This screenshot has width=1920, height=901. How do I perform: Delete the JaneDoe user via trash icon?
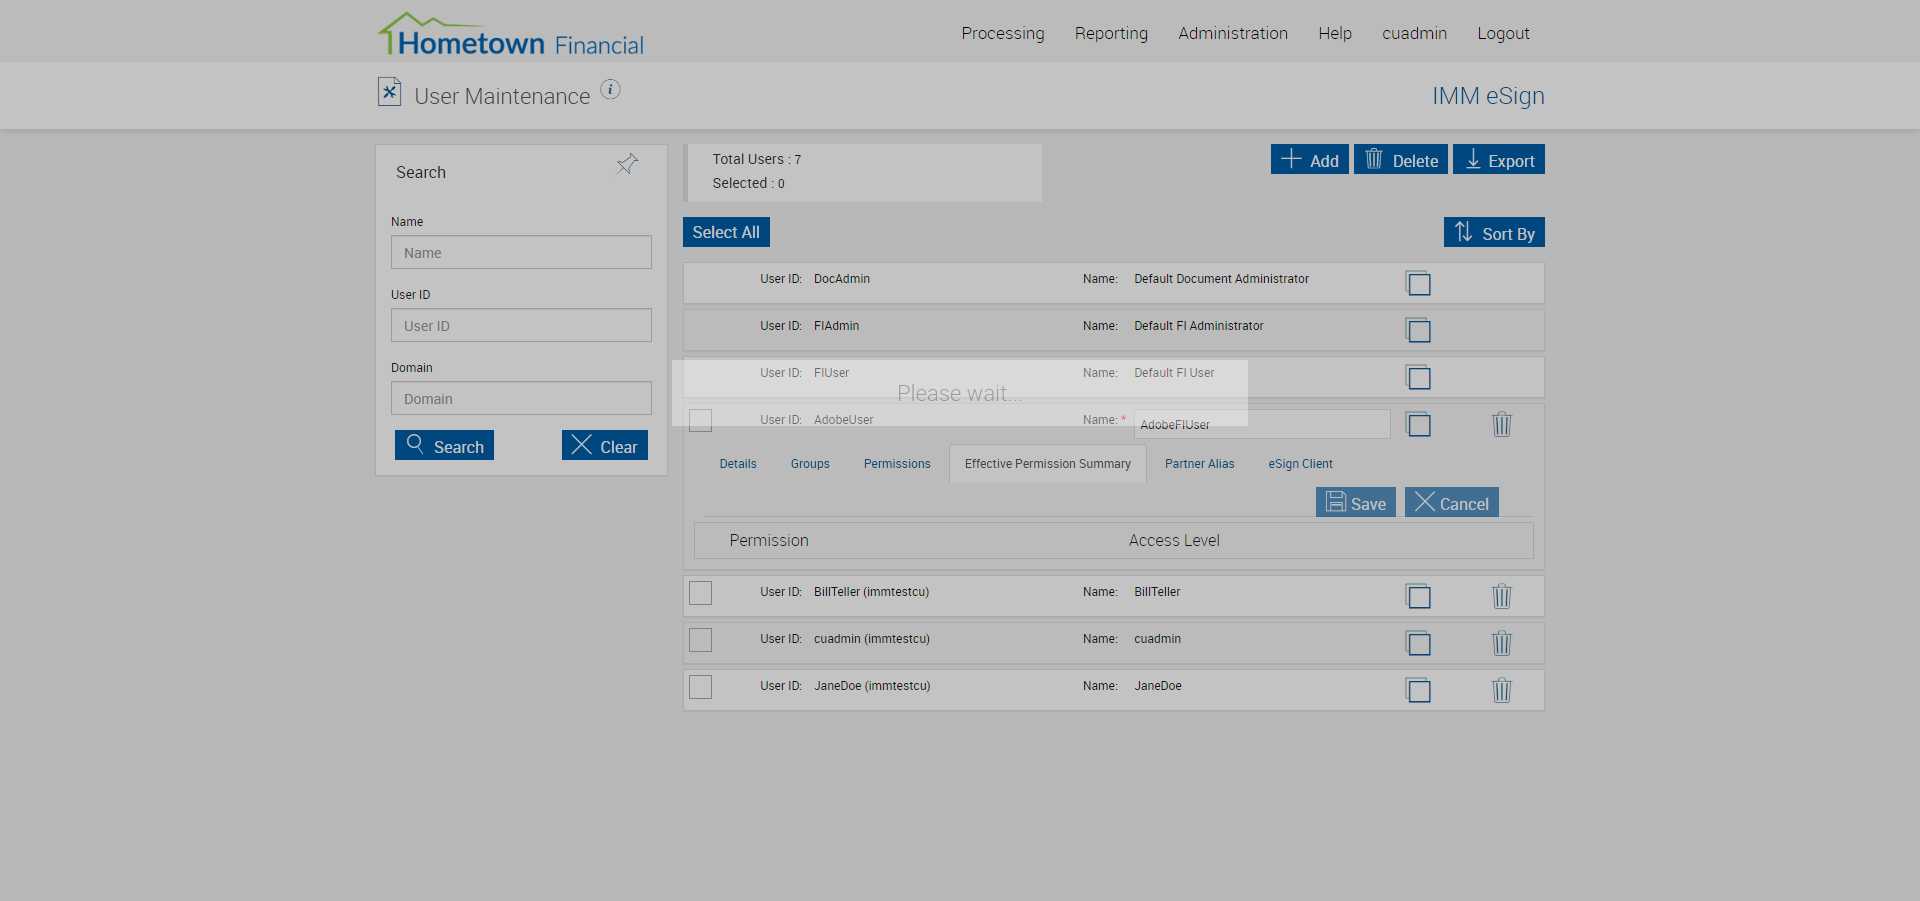[1502, 690]
